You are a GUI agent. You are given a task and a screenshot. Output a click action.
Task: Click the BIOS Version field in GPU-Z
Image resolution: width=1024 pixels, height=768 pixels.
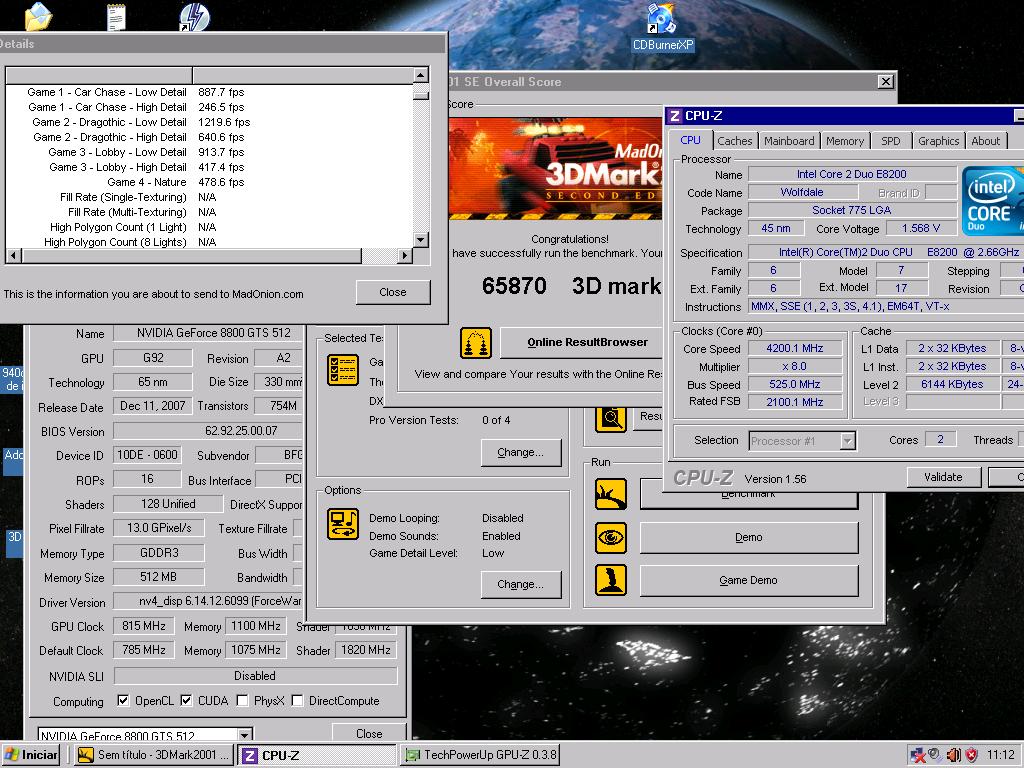[208, 431]
